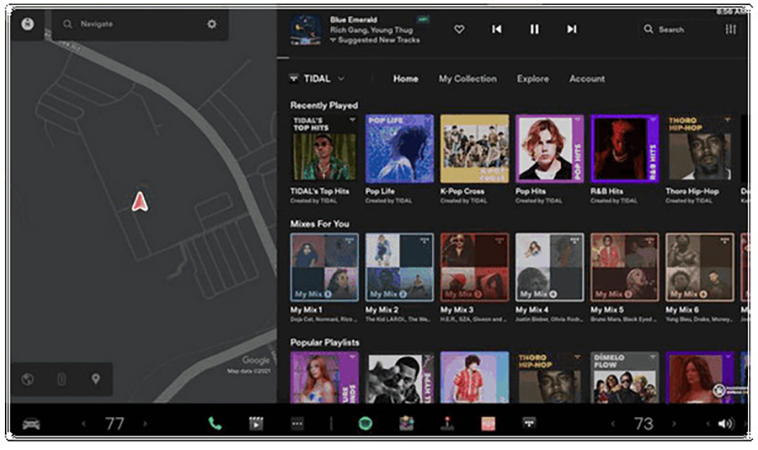Viewport: 758px width, 450px height.
Task: Tap the magnifier icon beside Search
Action: click(648, 29)
